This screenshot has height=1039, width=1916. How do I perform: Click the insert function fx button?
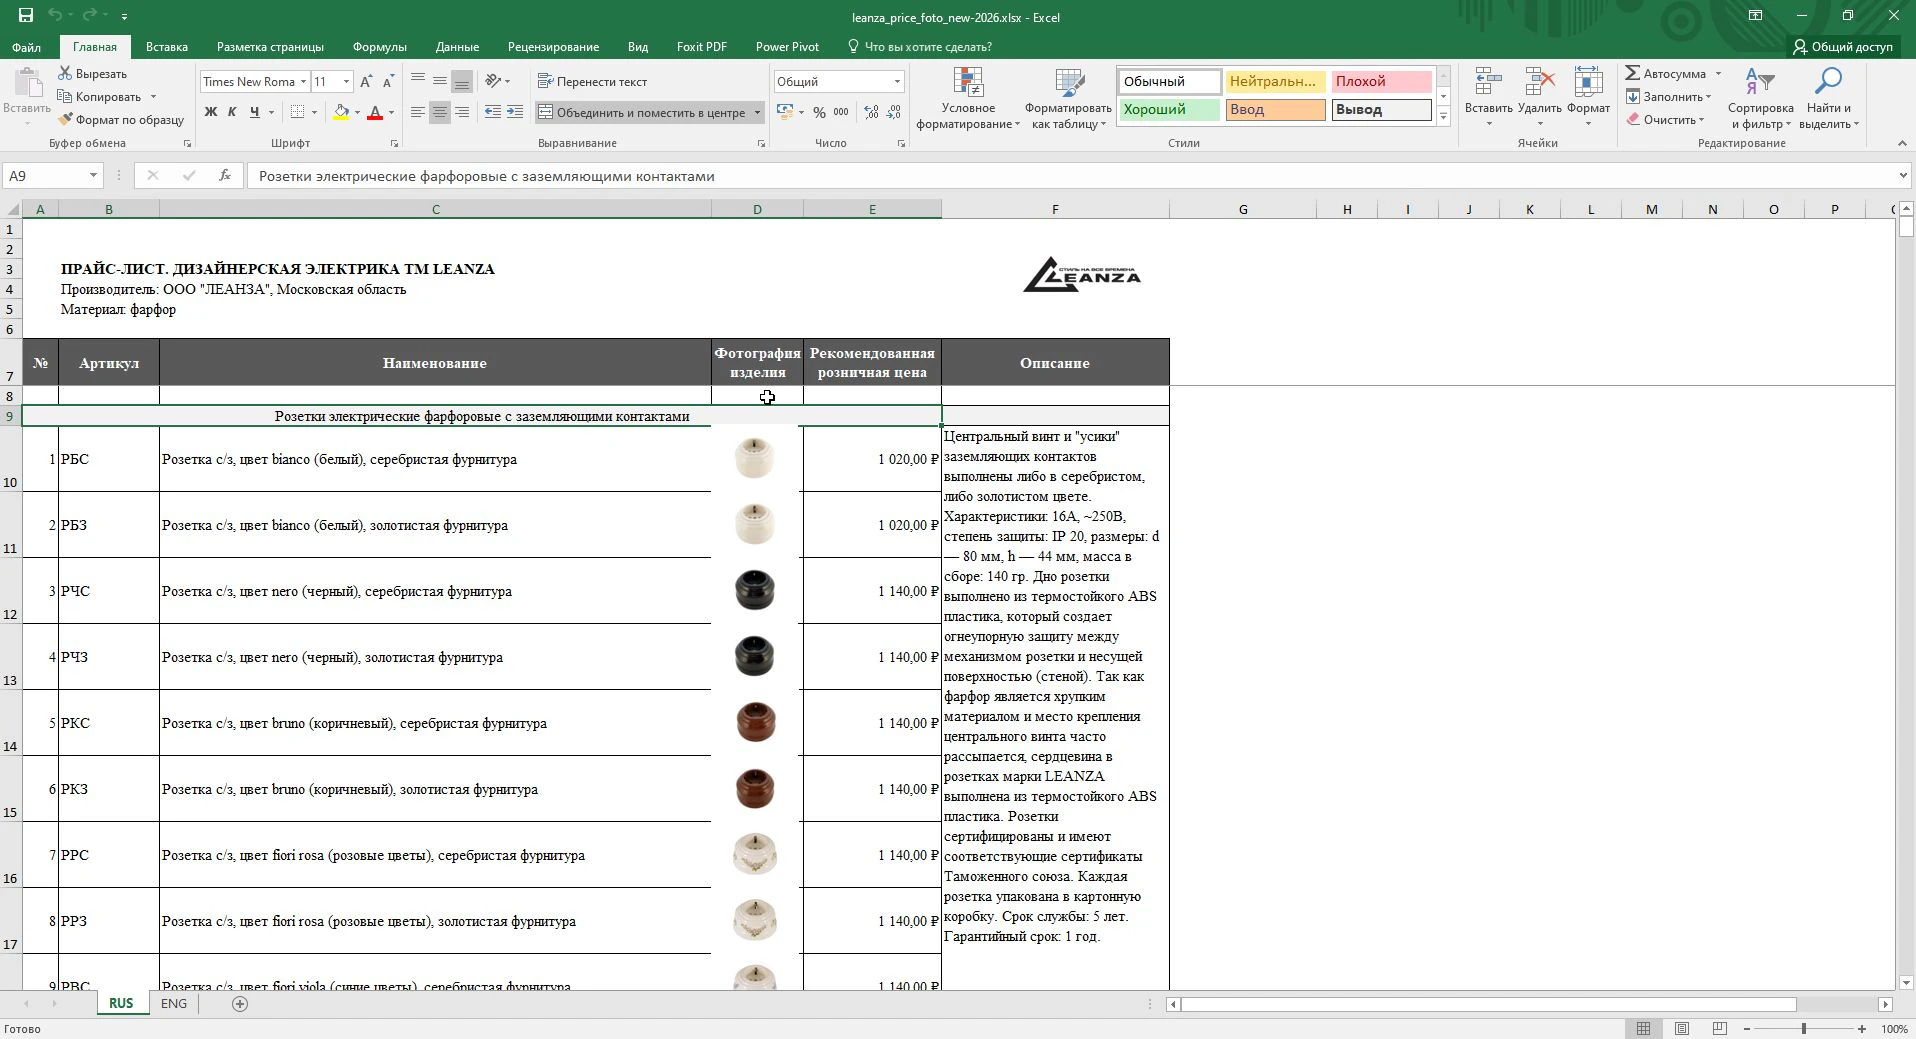point(225,176)
